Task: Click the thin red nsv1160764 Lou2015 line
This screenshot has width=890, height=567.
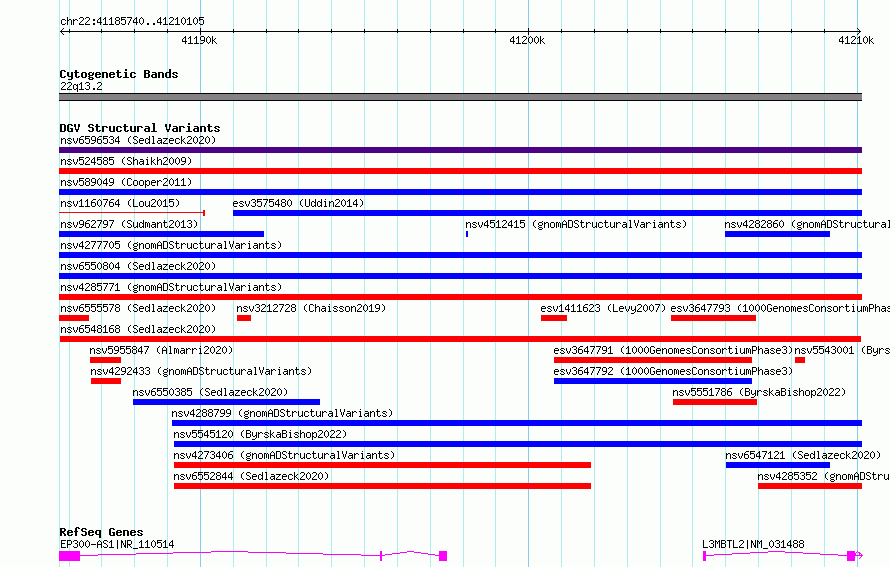Action: (132, 213)
